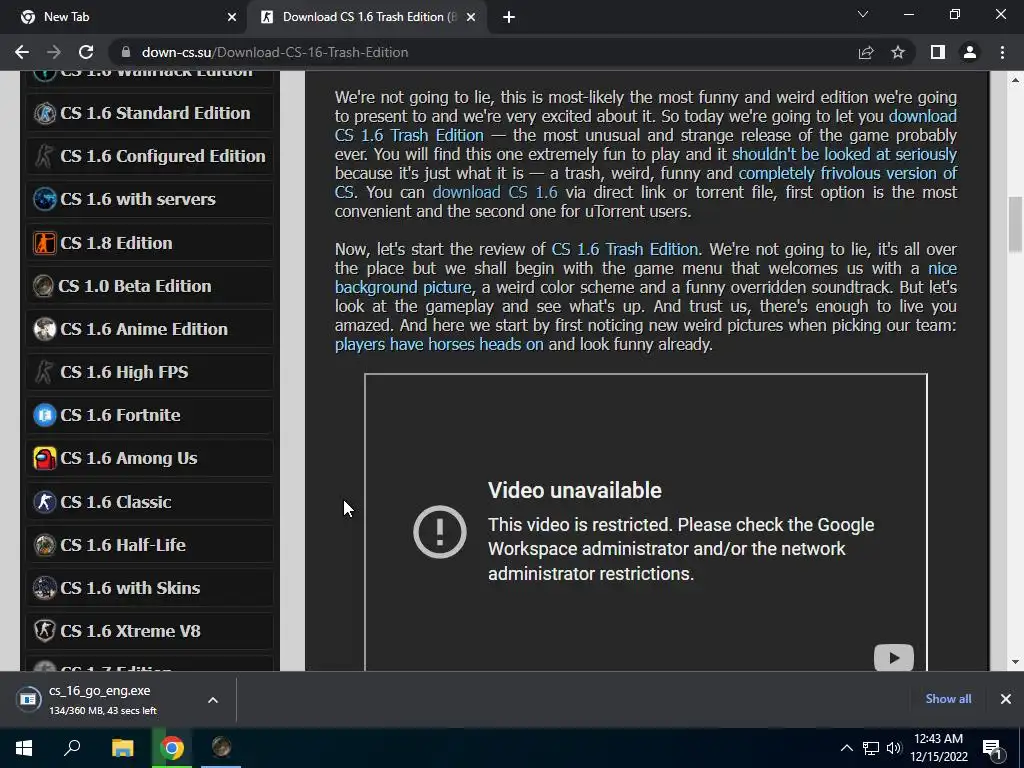The width and height of the screenshot is (1024, 768).
Task: Reload the current page
Action: (x=86, y=52)
